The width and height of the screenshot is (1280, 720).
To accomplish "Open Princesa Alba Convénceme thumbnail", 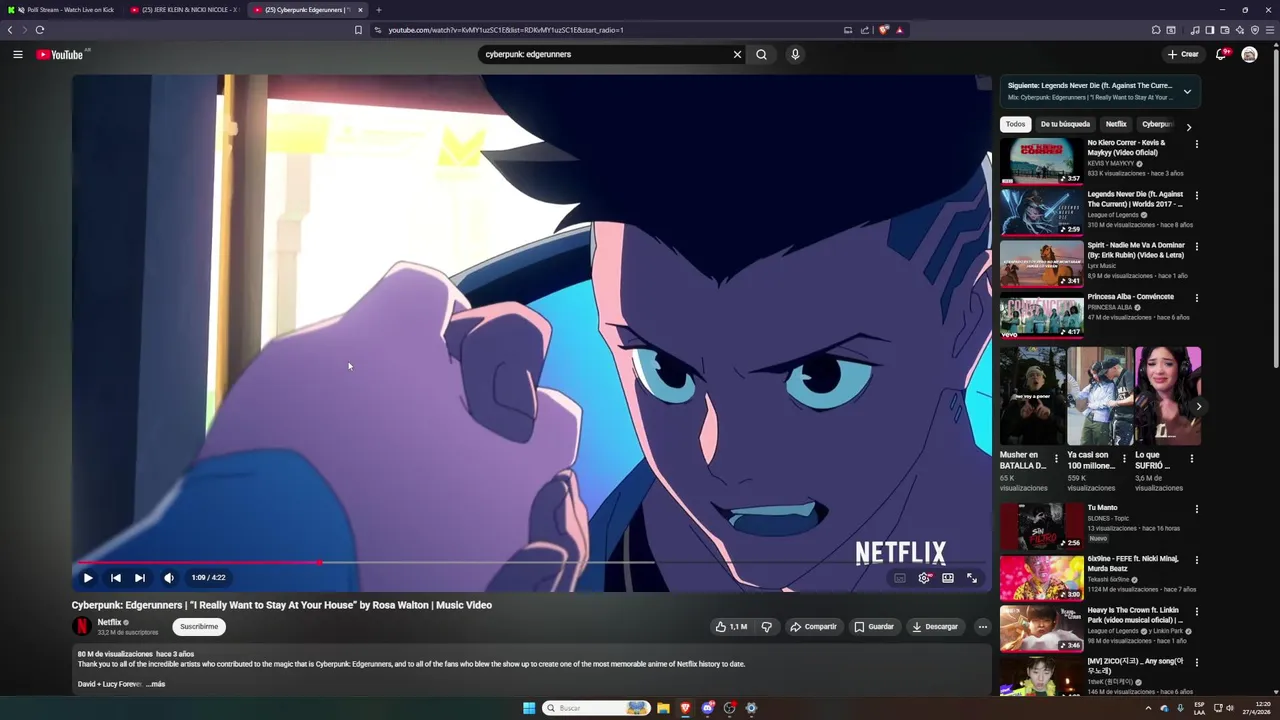I will tap(1041, 315).
